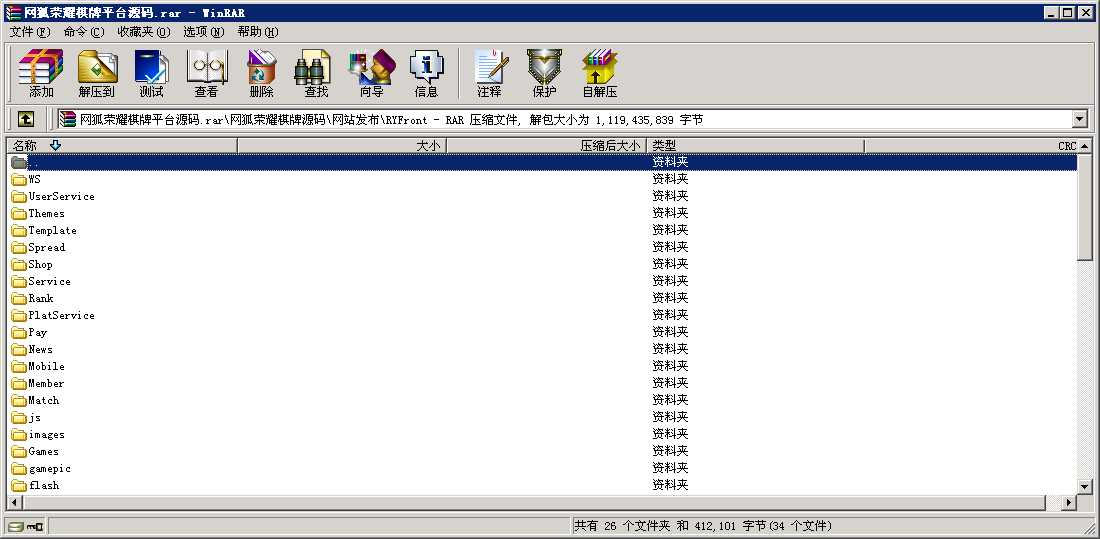Click the 注释 (Comment) toolbar icon

coord(489,74)
